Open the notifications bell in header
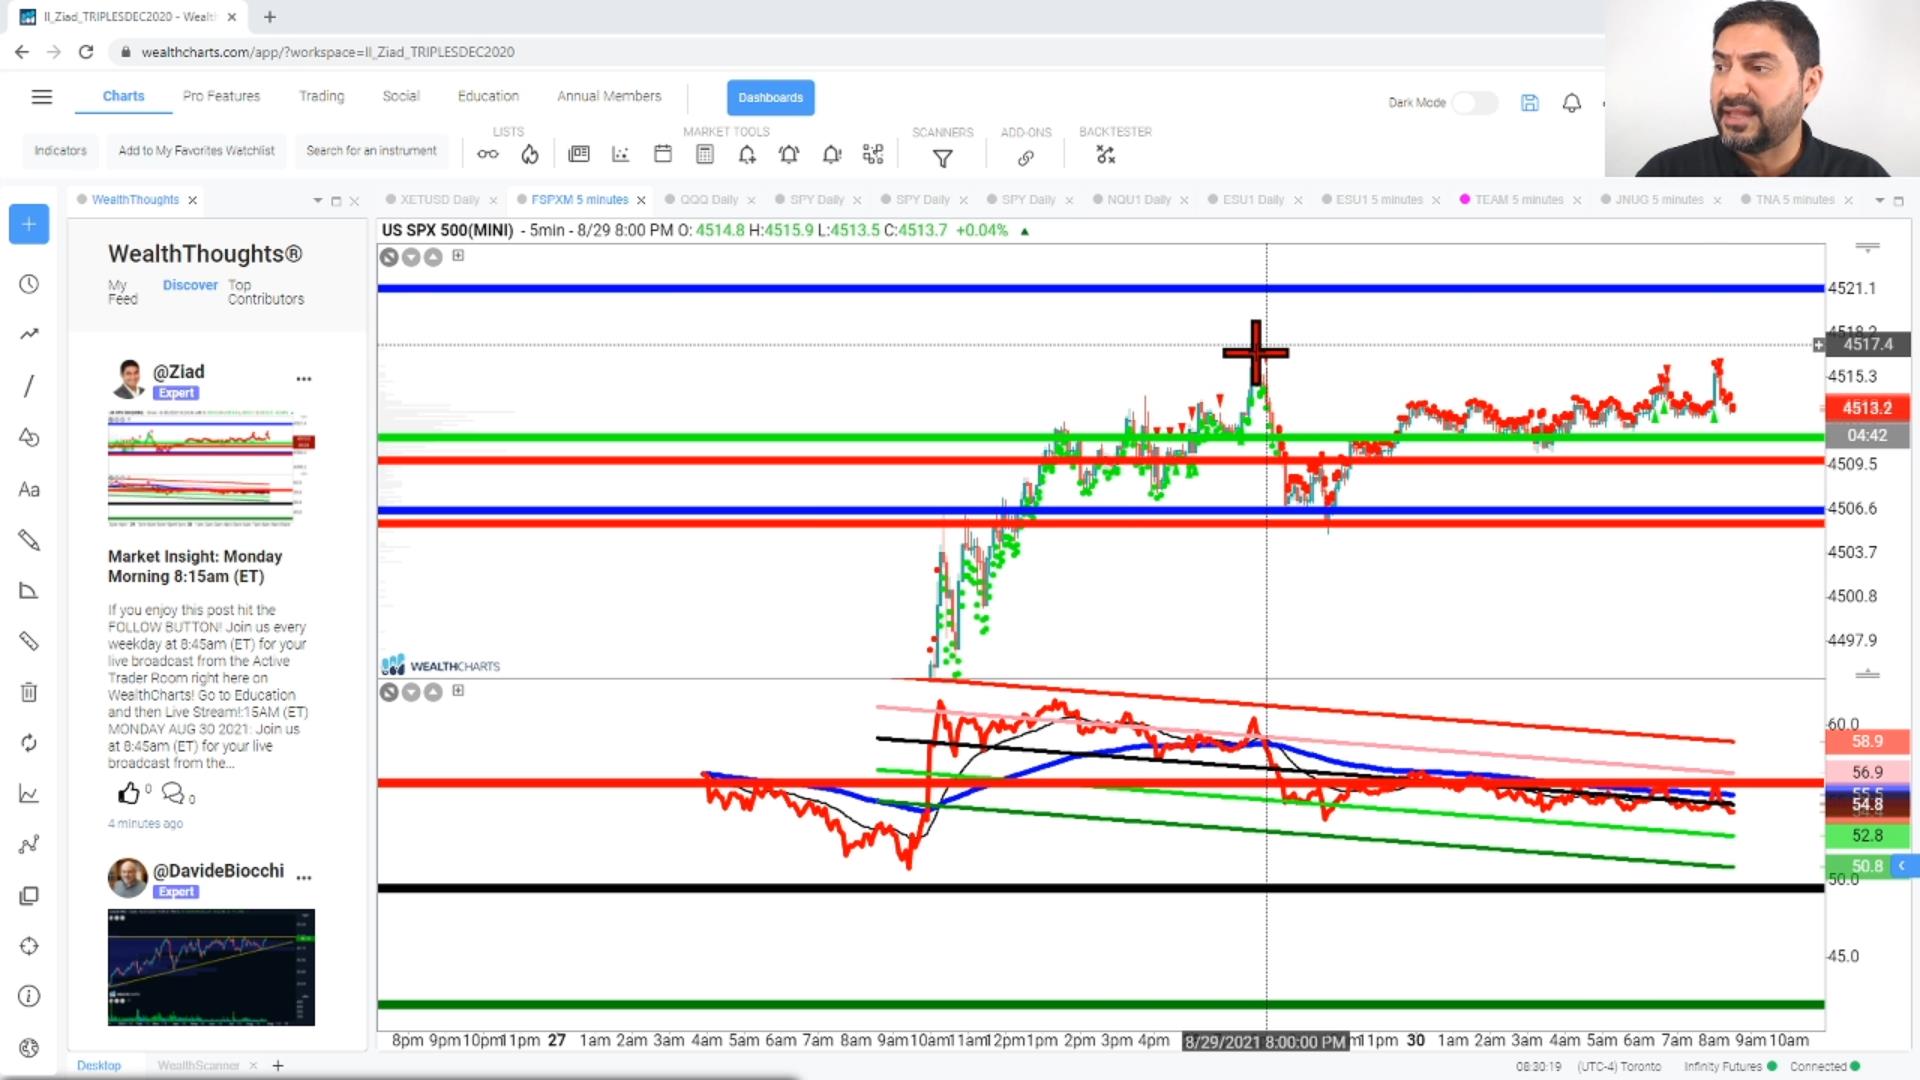 pyautogui.click(x=1572, y=103)
